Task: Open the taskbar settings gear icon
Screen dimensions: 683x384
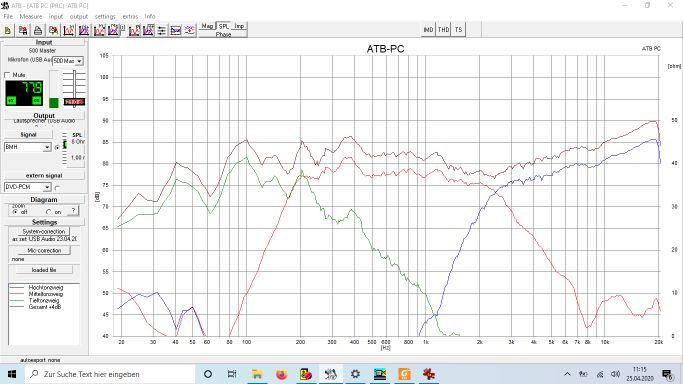Action: click(x=355, y=374)
